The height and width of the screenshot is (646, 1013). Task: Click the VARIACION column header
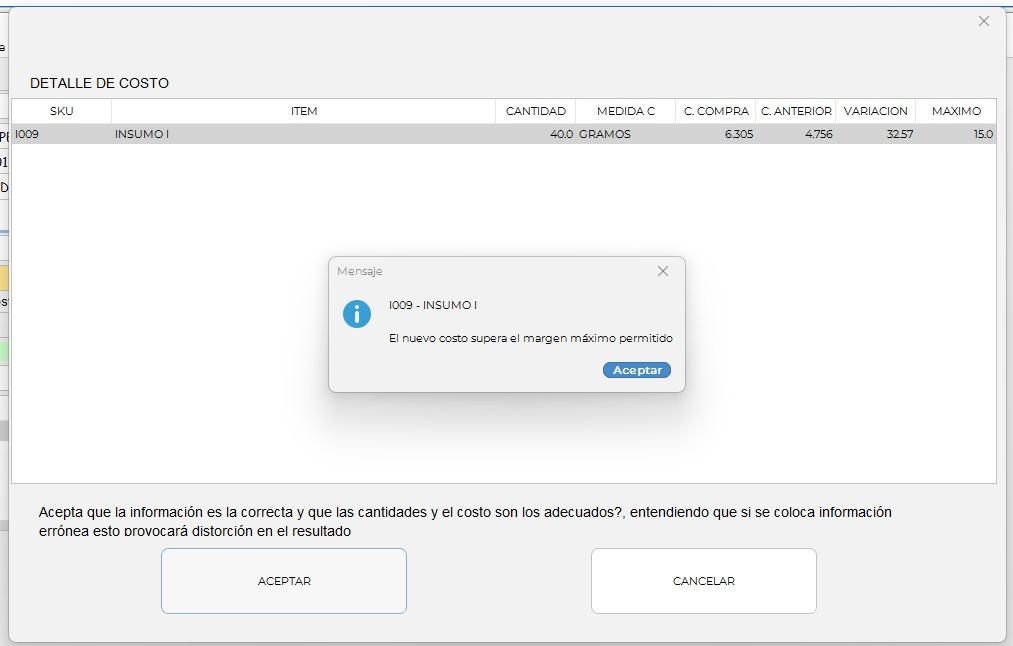pos(875,111)
